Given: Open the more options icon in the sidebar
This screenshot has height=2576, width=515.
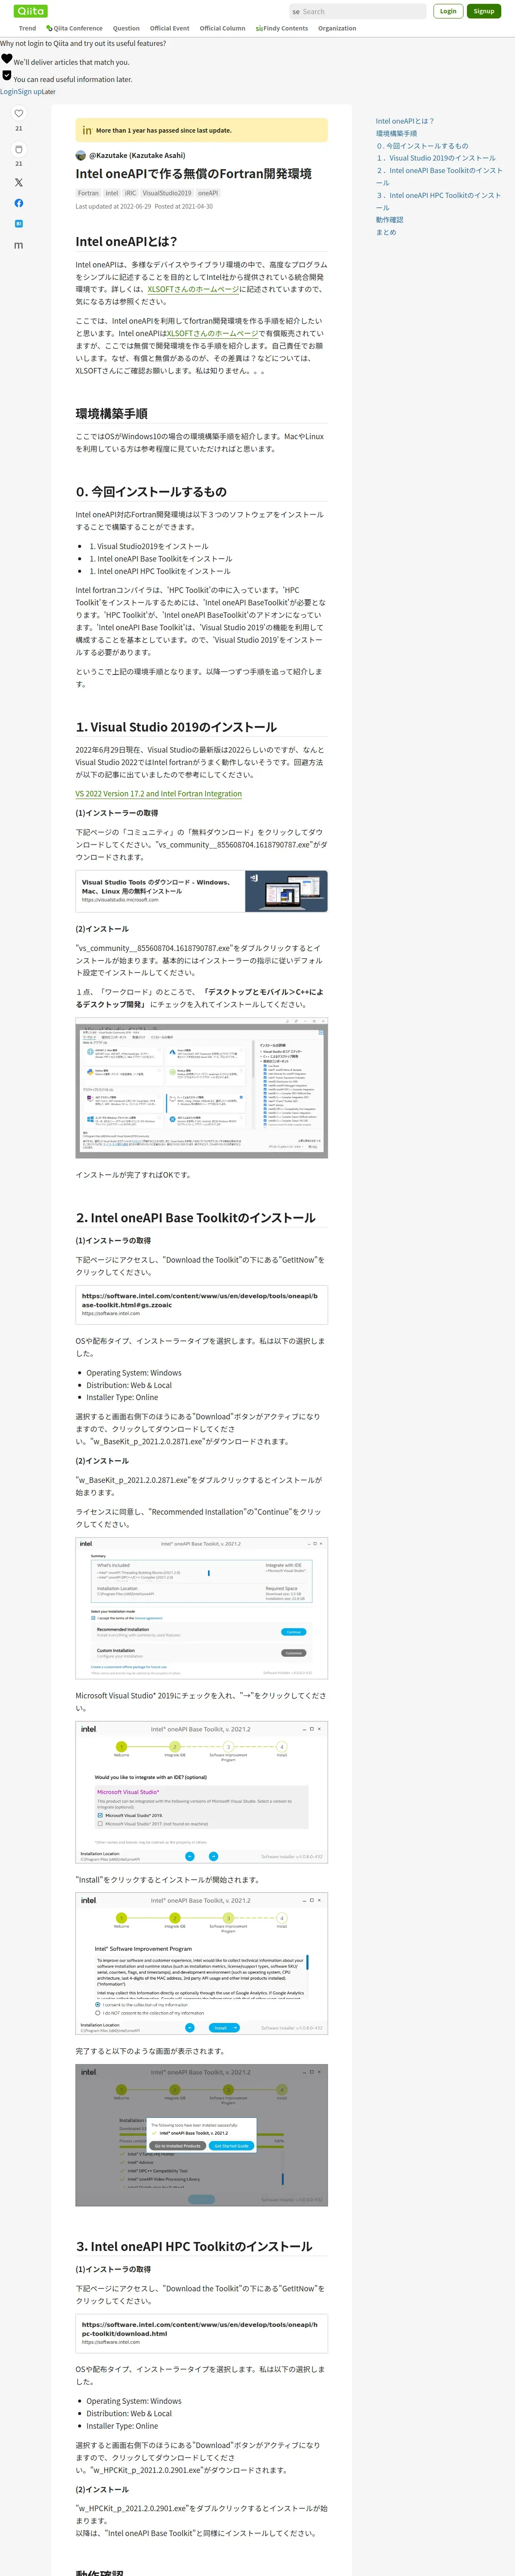Looking at the screenshot, I should (x=18, y=245).
